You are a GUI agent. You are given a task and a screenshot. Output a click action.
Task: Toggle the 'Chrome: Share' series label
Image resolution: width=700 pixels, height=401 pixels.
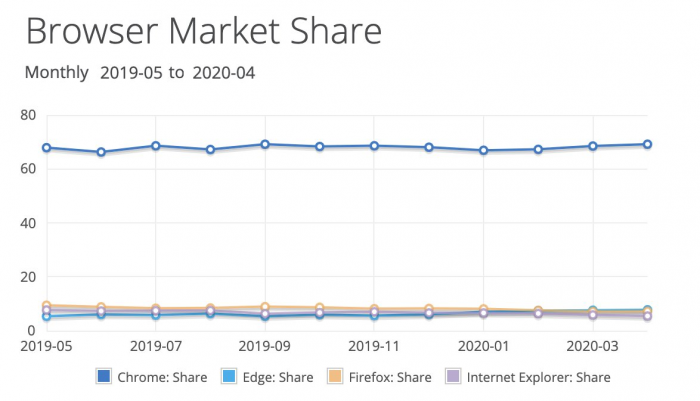pyautogui.click(x=160, y=377)
